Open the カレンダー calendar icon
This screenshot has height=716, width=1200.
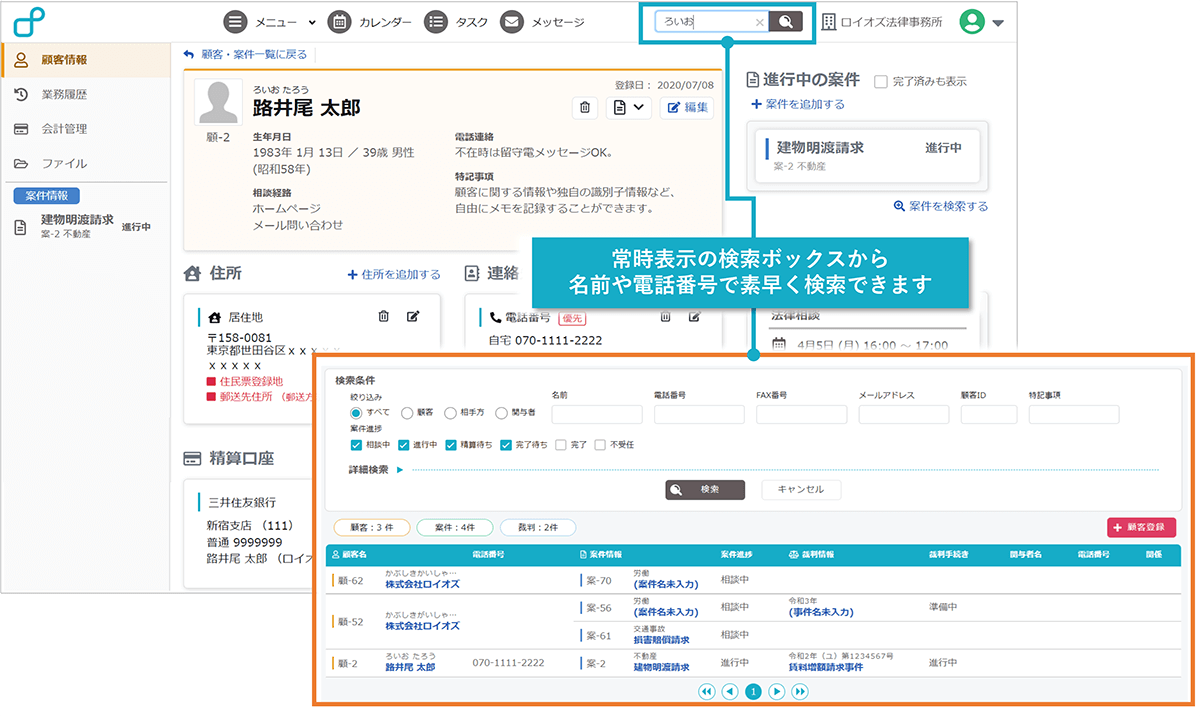(339, 22)
